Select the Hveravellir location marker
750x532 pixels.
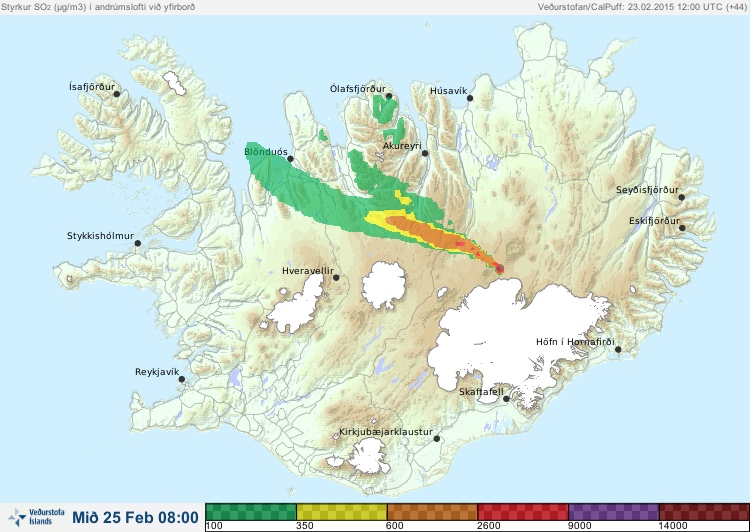pyautogui.click(x=336, y=277)
